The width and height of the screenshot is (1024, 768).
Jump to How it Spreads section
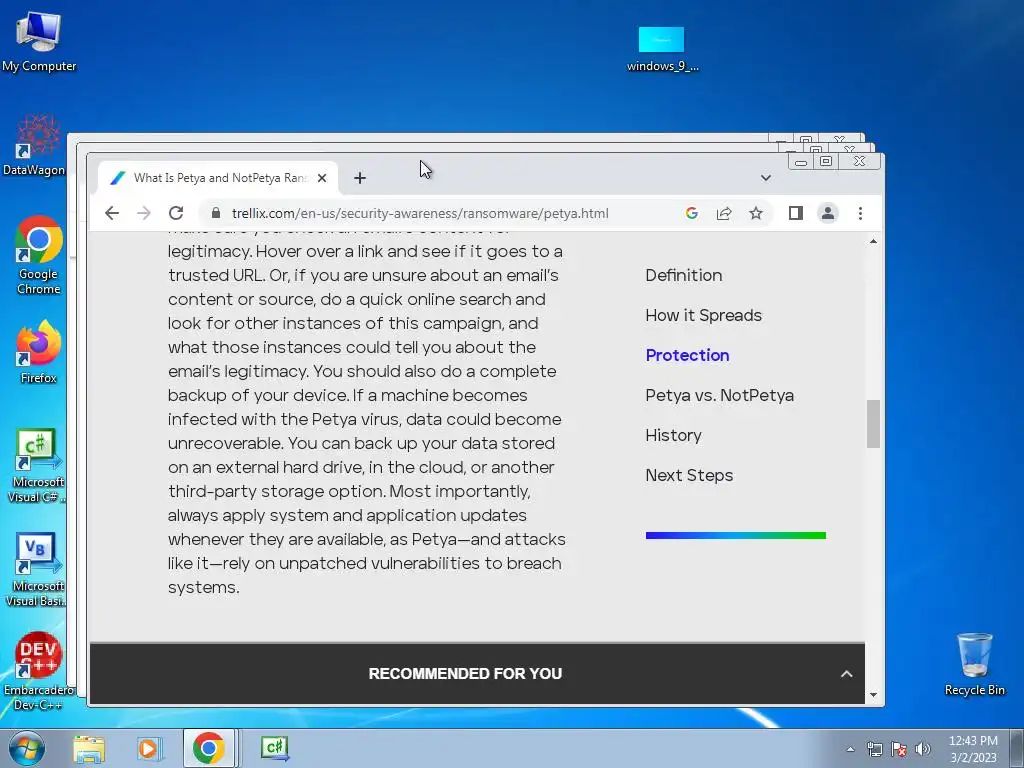[x=703, y=315]
